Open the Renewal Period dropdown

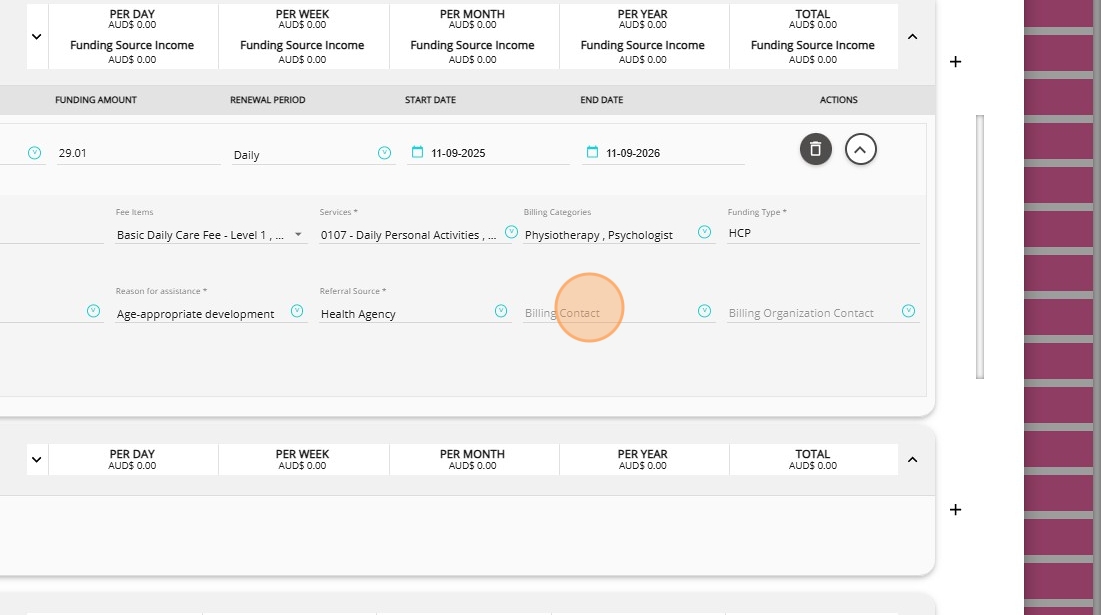pos(384,153)
